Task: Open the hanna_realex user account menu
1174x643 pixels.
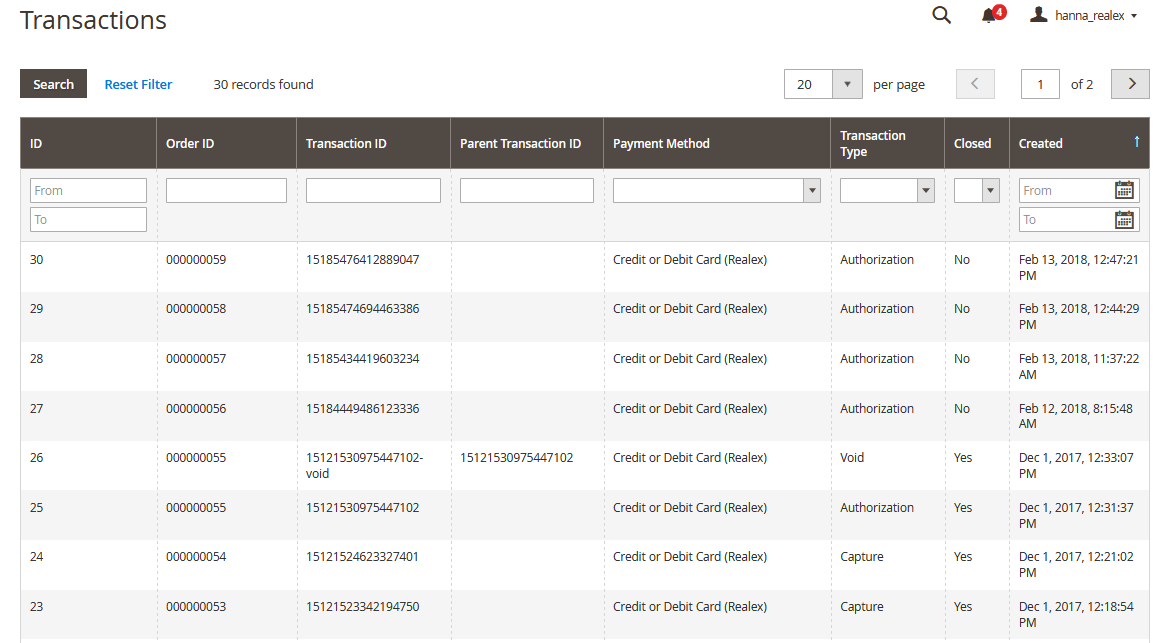Action: pyautogui.click(x=1084, y=15)
